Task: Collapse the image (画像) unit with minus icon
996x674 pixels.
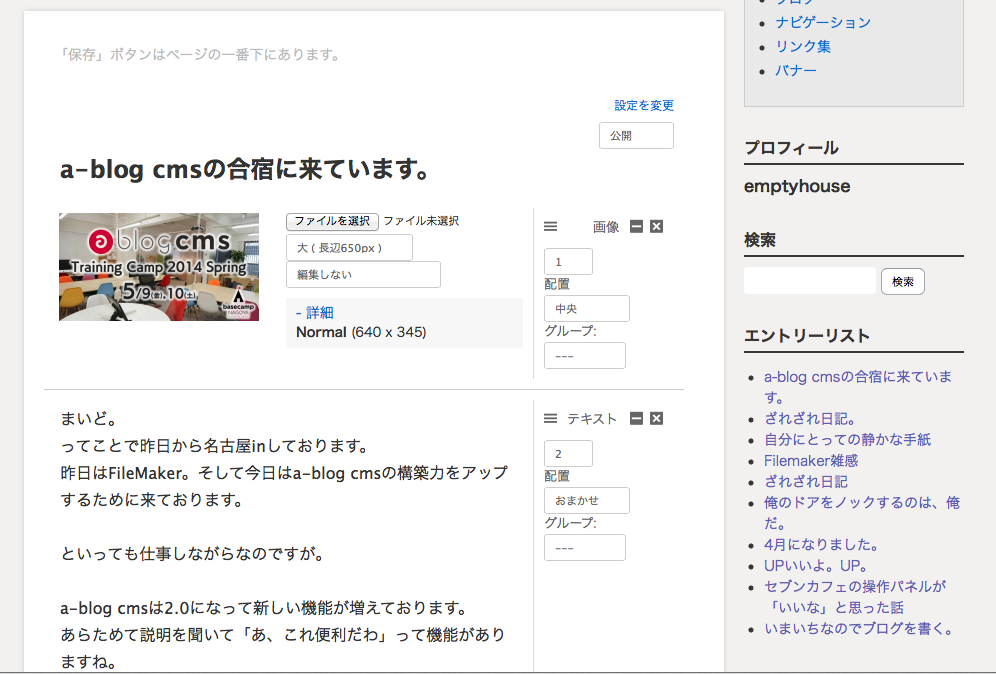Action: pyautogui.click(x=636, y=227)
